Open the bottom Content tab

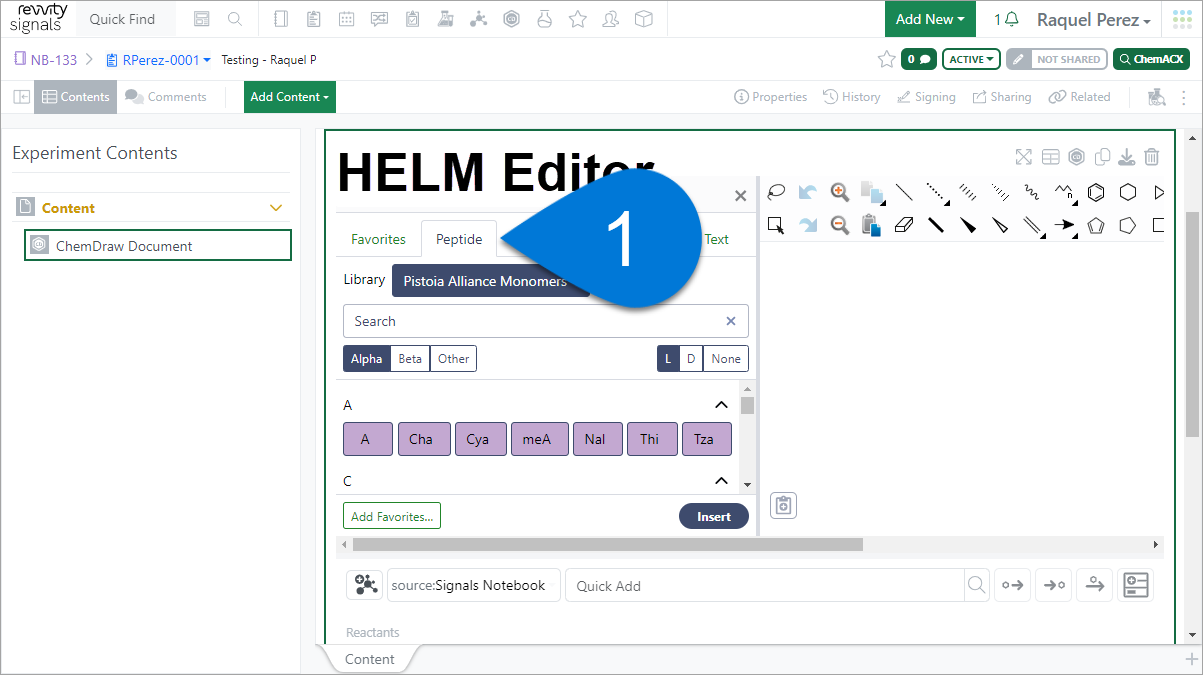369,659
